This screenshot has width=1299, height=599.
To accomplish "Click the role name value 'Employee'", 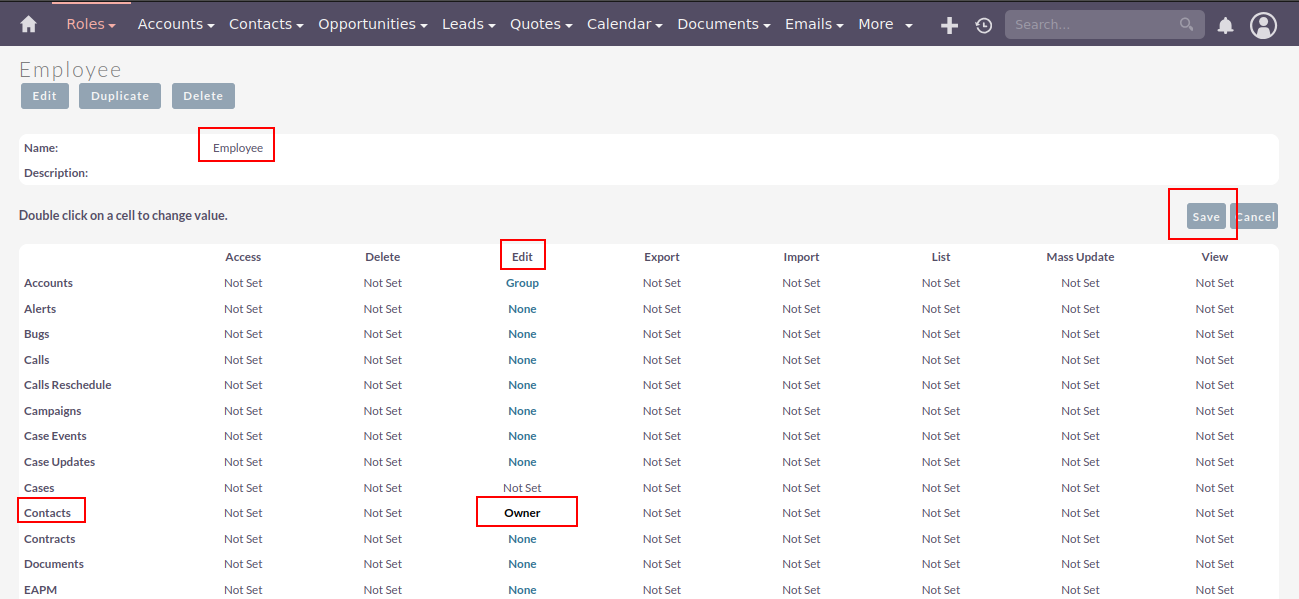I will 238,148.
